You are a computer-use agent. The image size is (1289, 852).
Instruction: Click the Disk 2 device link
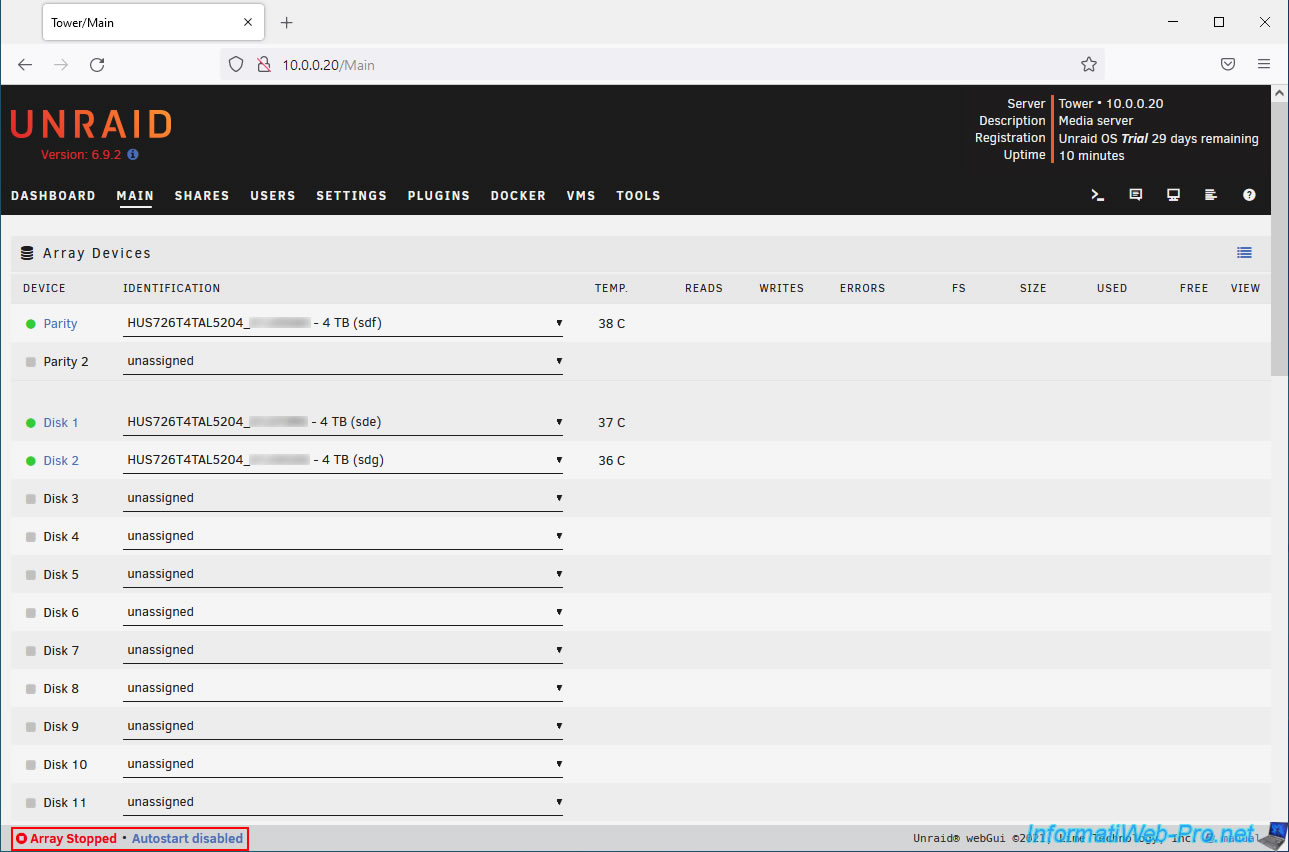coord(61,461)
